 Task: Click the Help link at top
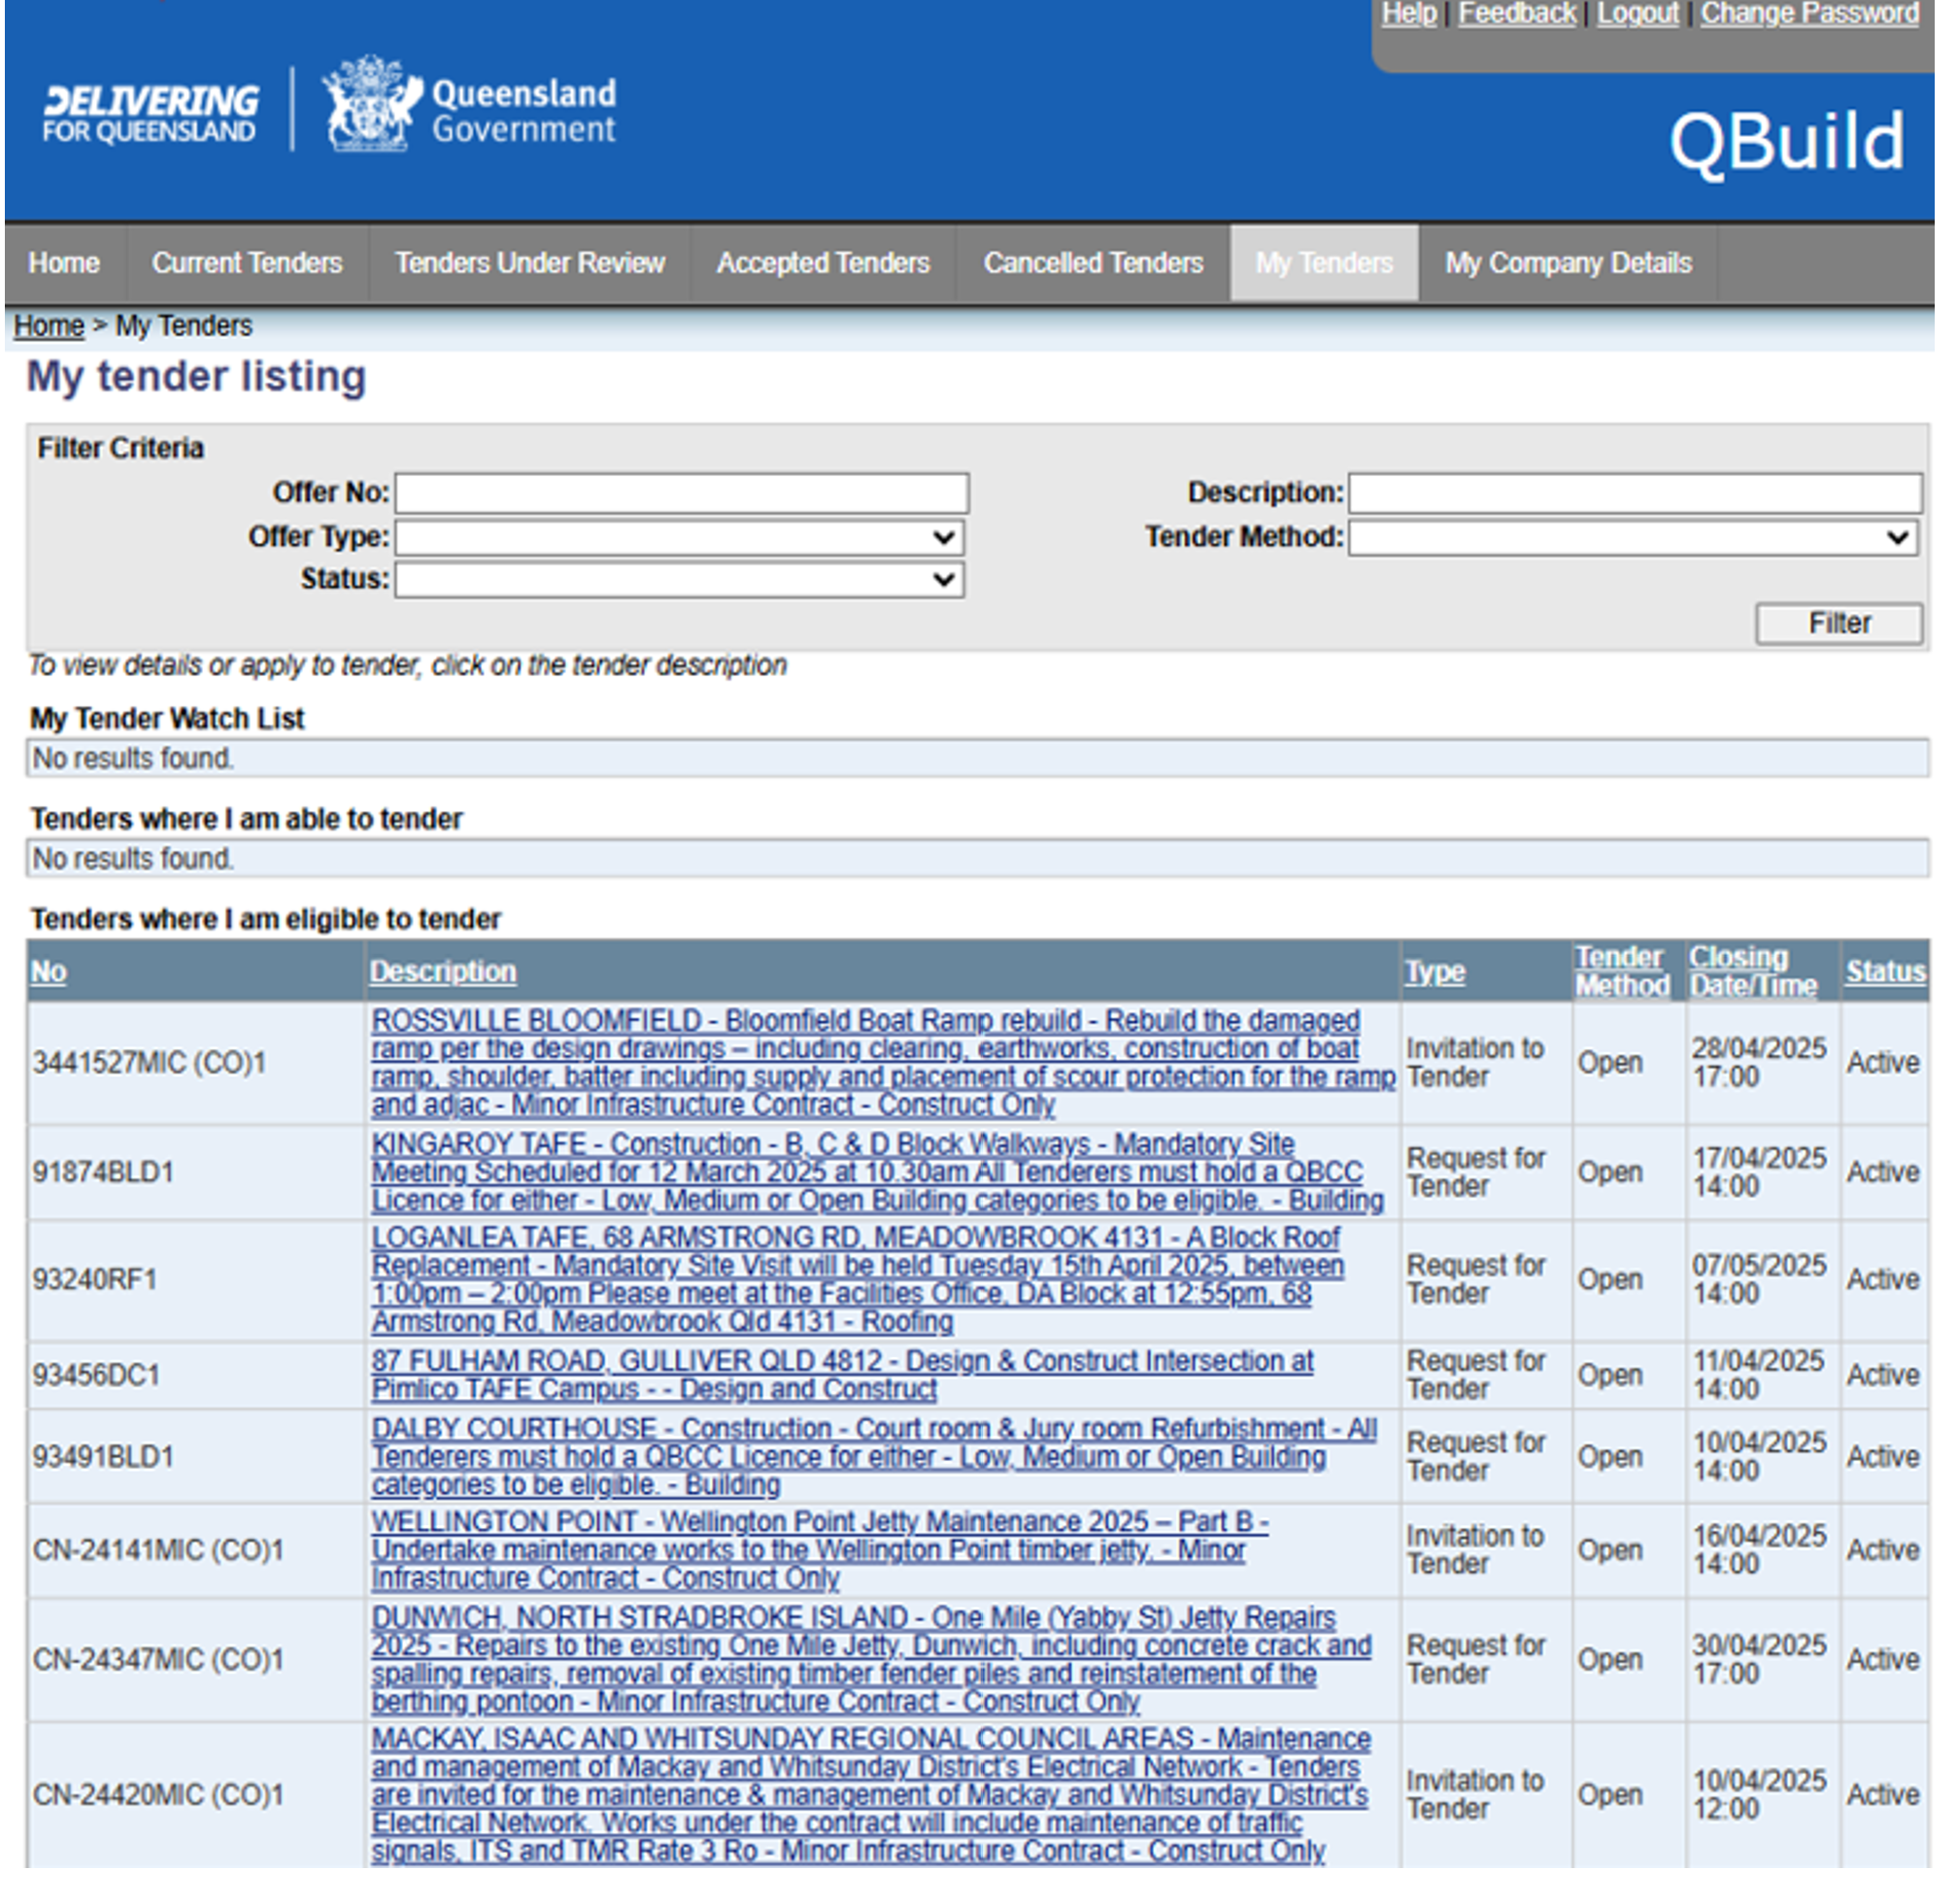point(1408,14)
